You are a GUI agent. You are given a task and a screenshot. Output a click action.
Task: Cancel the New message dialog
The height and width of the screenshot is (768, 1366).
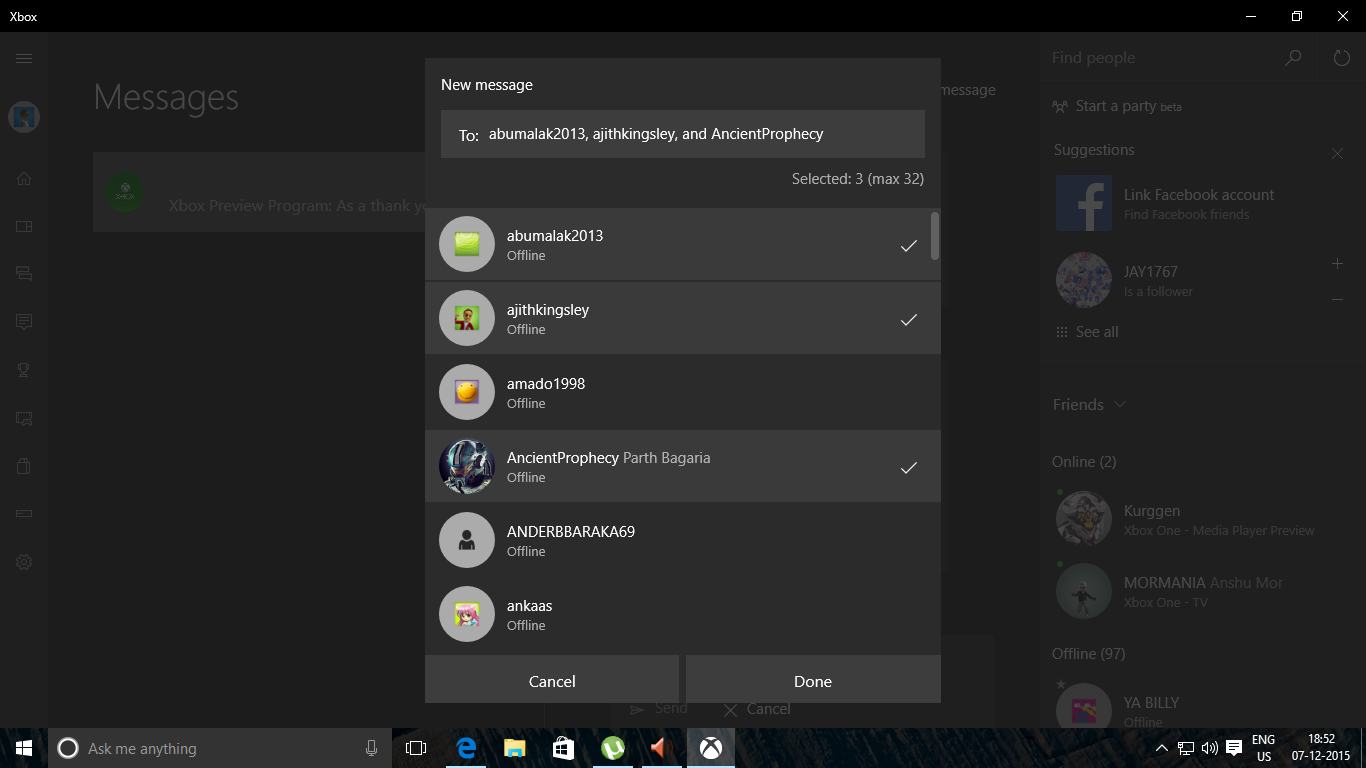(552, 680)
